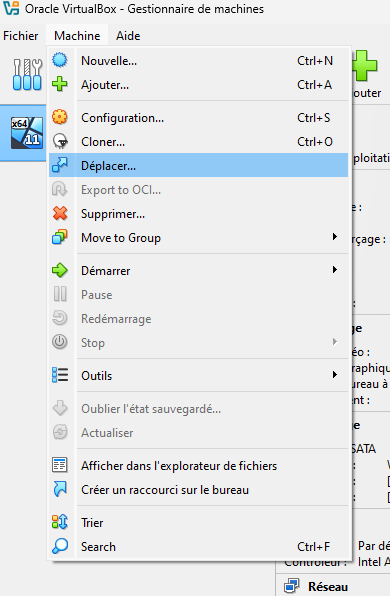Image resolution: width=390 pixels, height=596 pixels.
Task: Click Démarrer entry text
Action: point(106,271)
